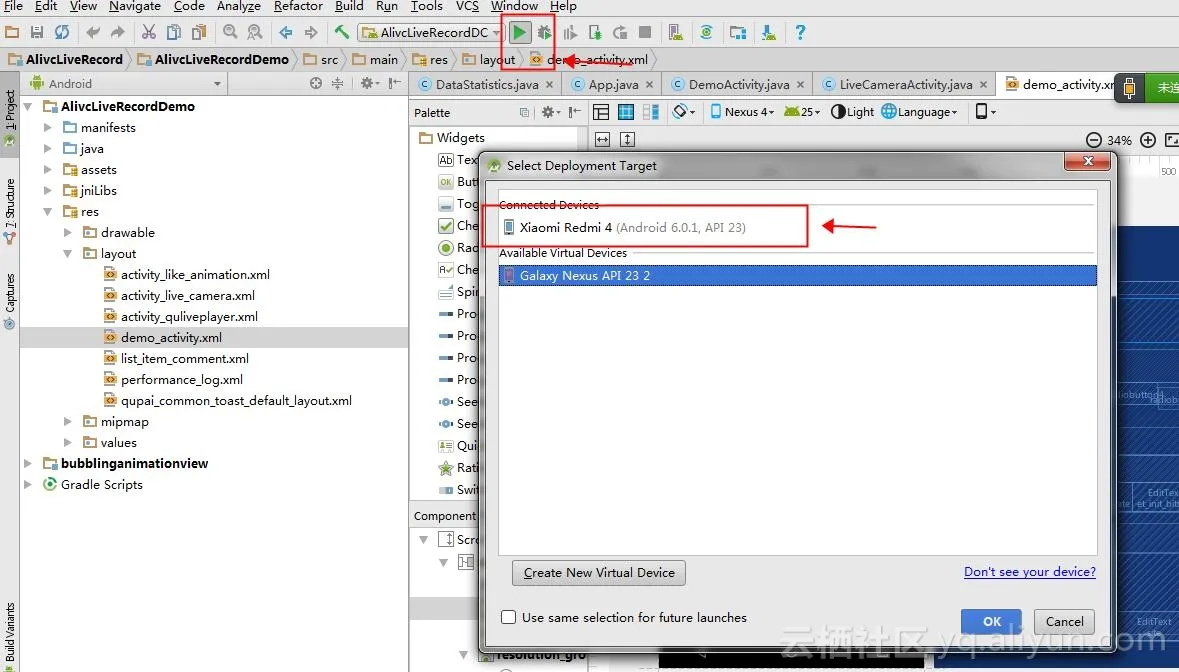
Task: Select activity_live_camera.xml in project tree
Action: pos(187,295)
